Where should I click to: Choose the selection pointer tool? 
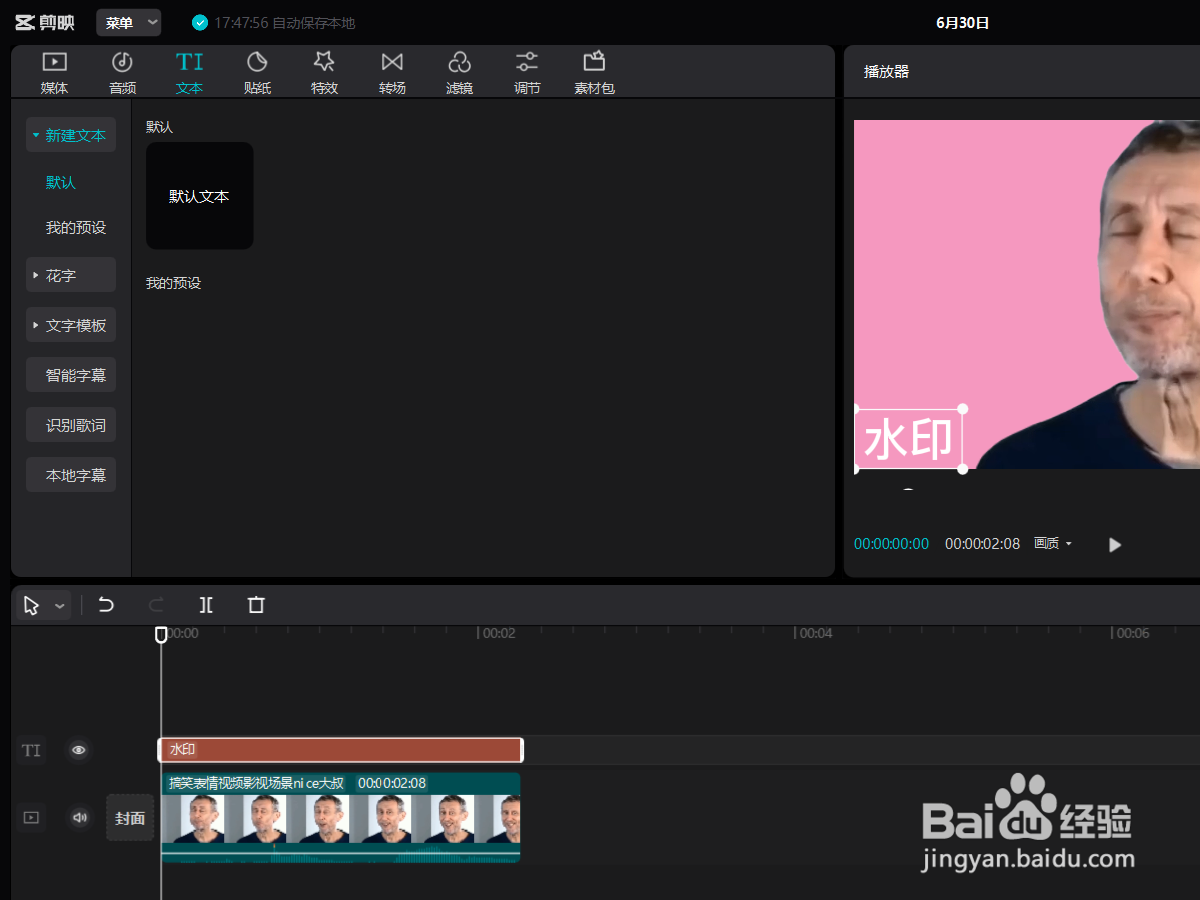(x=32, y=605)
